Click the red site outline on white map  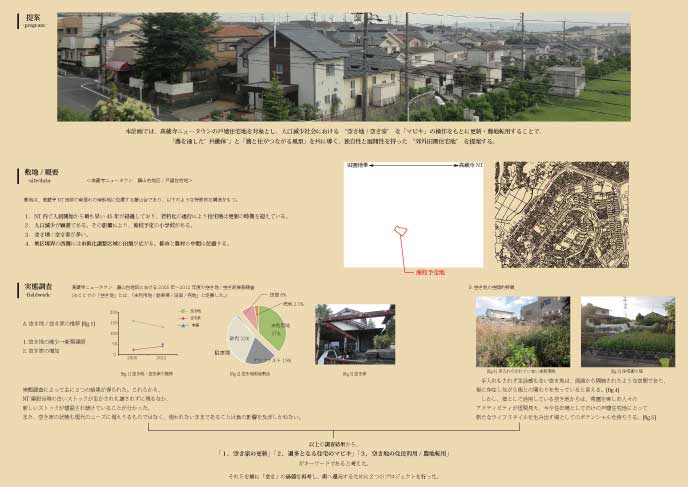point(400,231)
